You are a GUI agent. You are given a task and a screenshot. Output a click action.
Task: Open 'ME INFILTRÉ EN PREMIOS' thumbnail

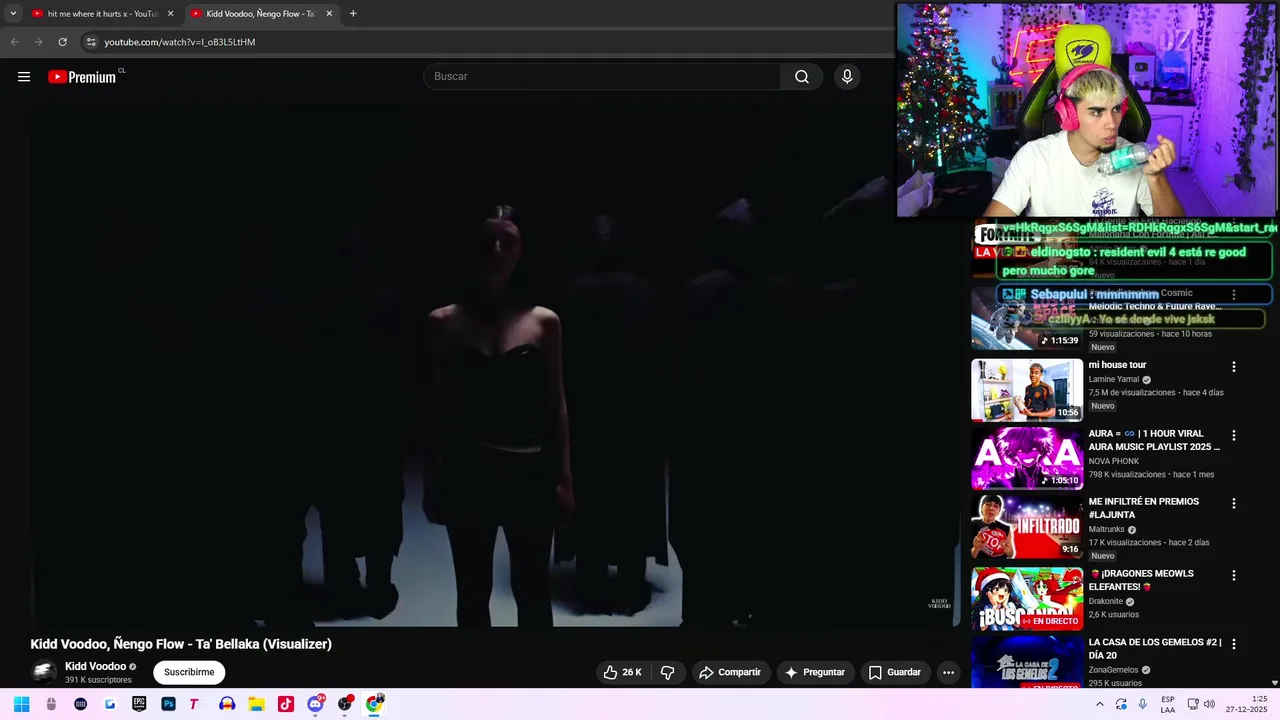click(x=1027, y=527)
